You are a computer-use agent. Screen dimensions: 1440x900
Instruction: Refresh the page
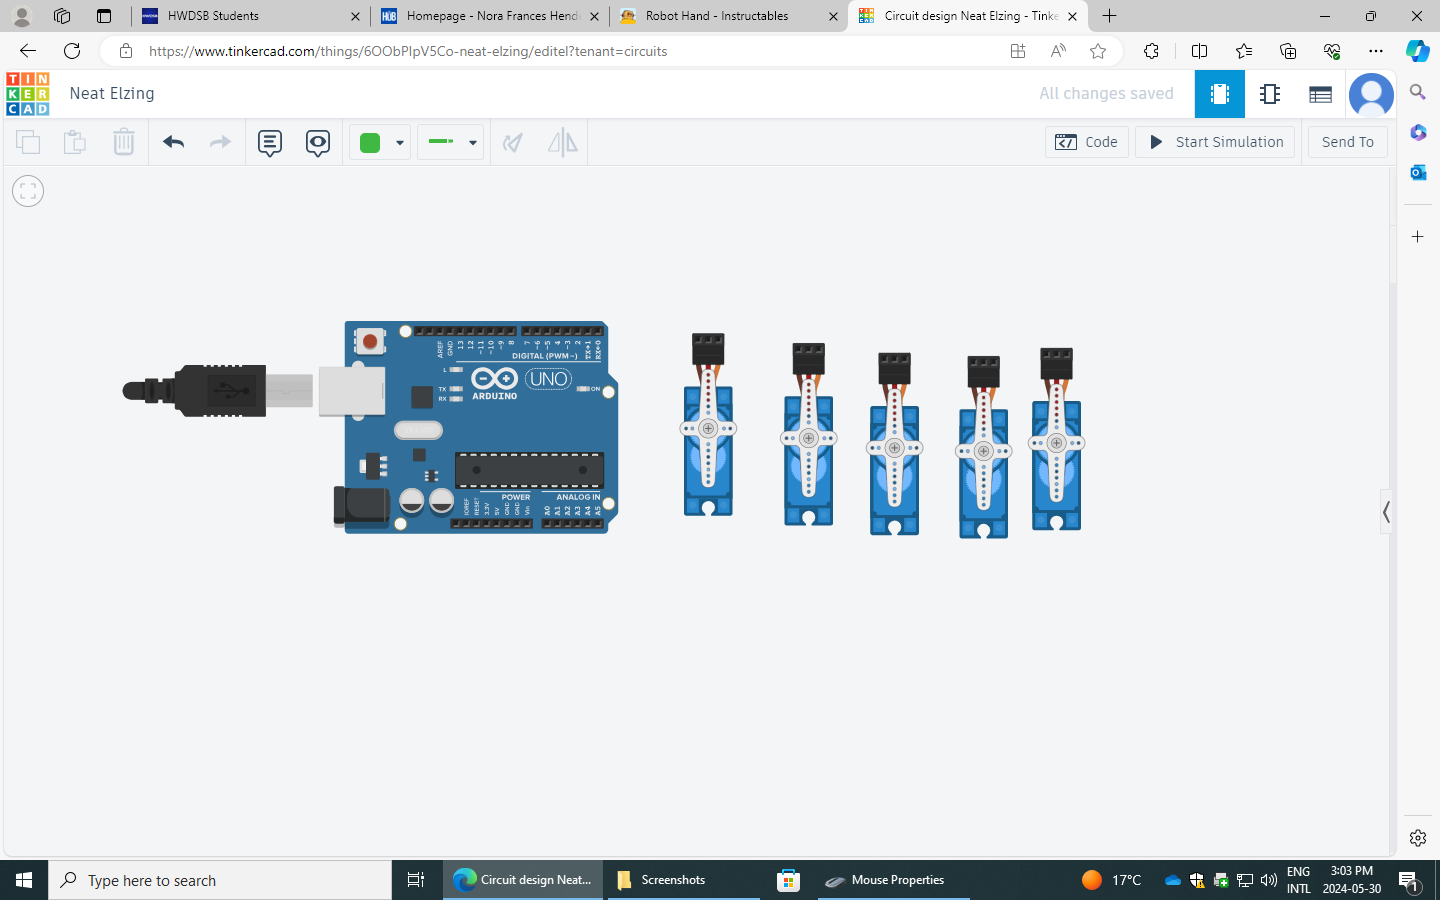click(72, 51)
